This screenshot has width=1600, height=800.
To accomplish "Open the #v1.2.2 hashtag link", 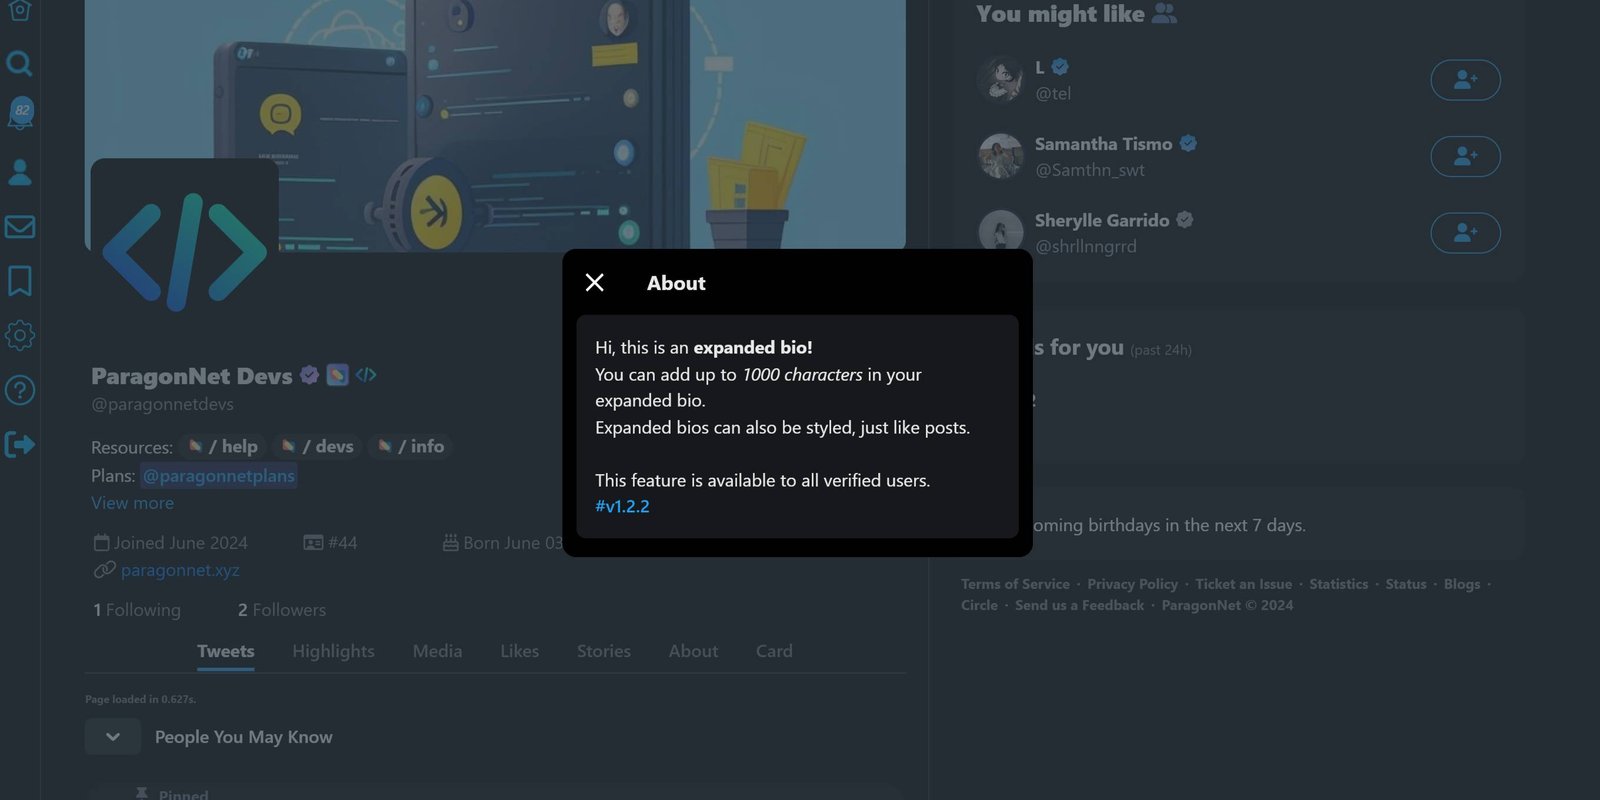I will 622,506.
